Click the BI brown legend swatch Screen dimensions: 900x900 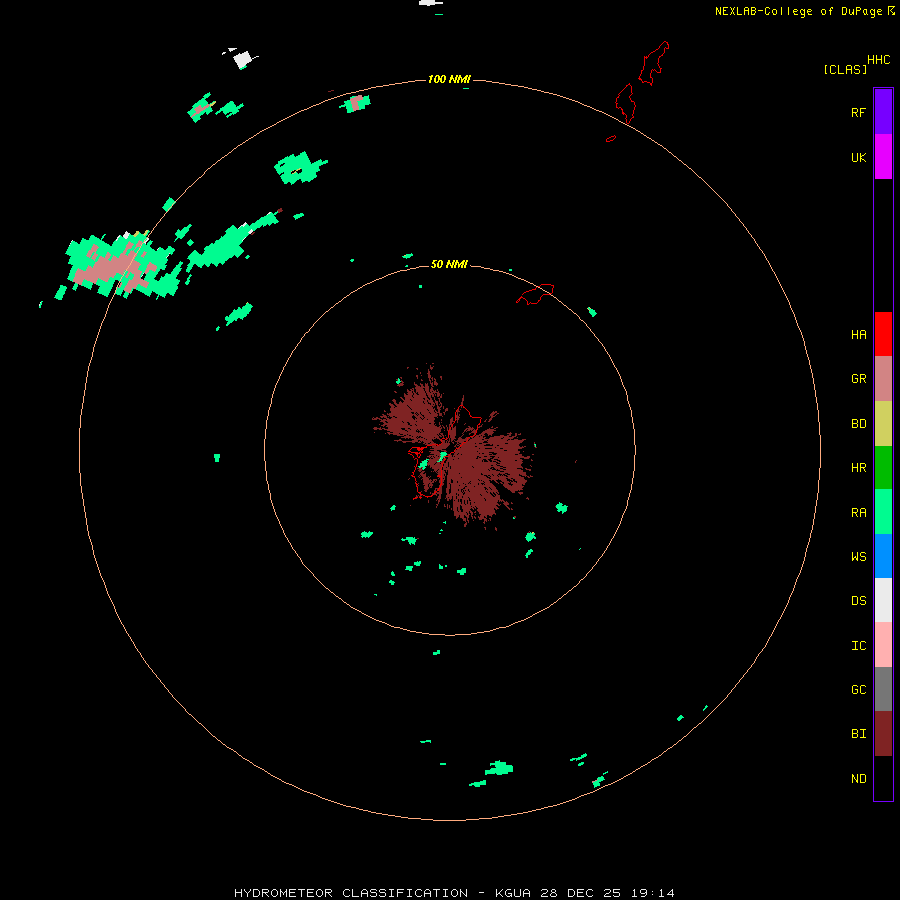point(883,734)
